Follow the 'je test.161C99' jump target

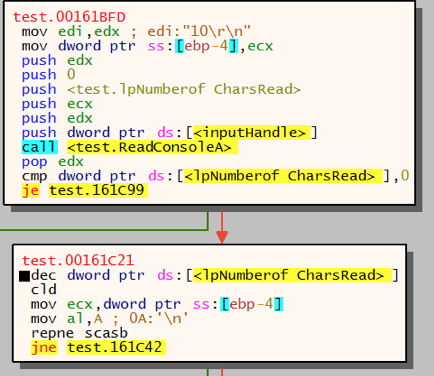click(98, 190)
